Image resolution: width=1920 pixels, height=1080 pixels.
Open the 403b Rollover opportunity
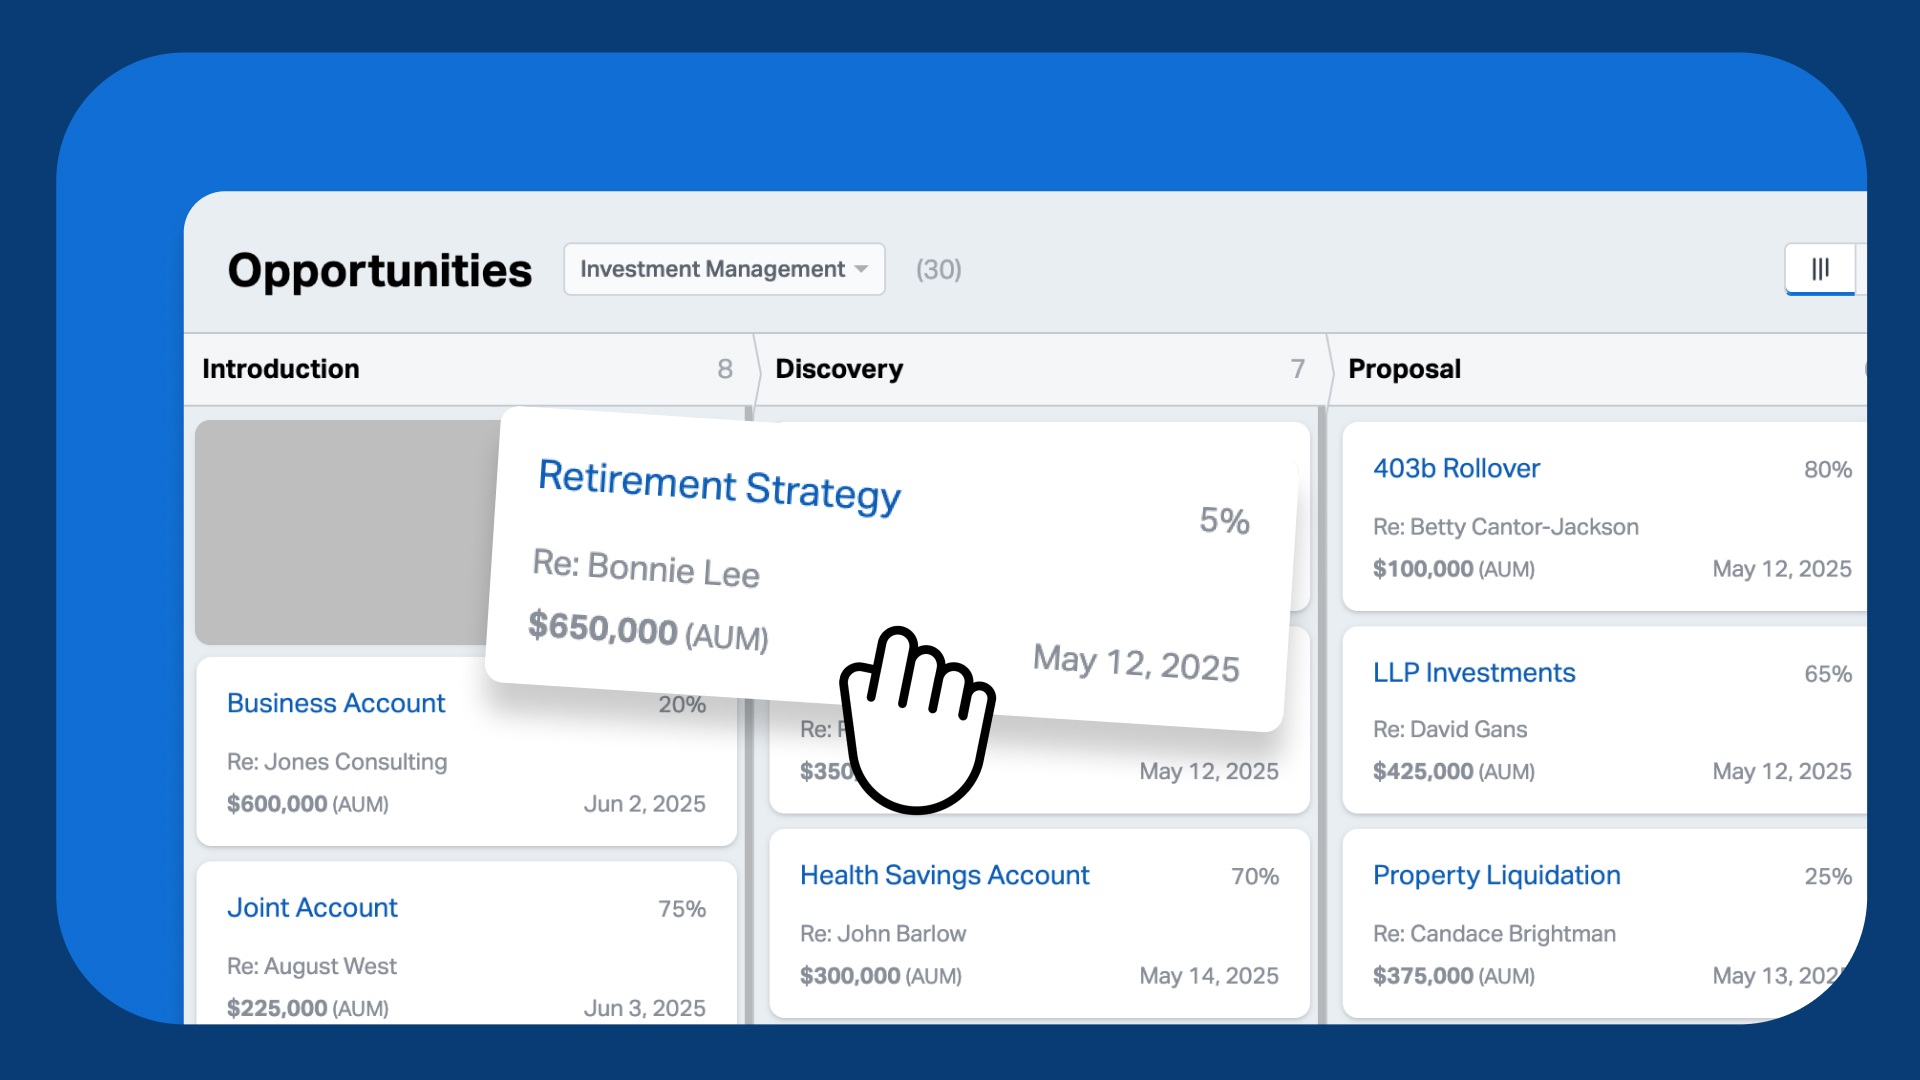point(1456,468)
